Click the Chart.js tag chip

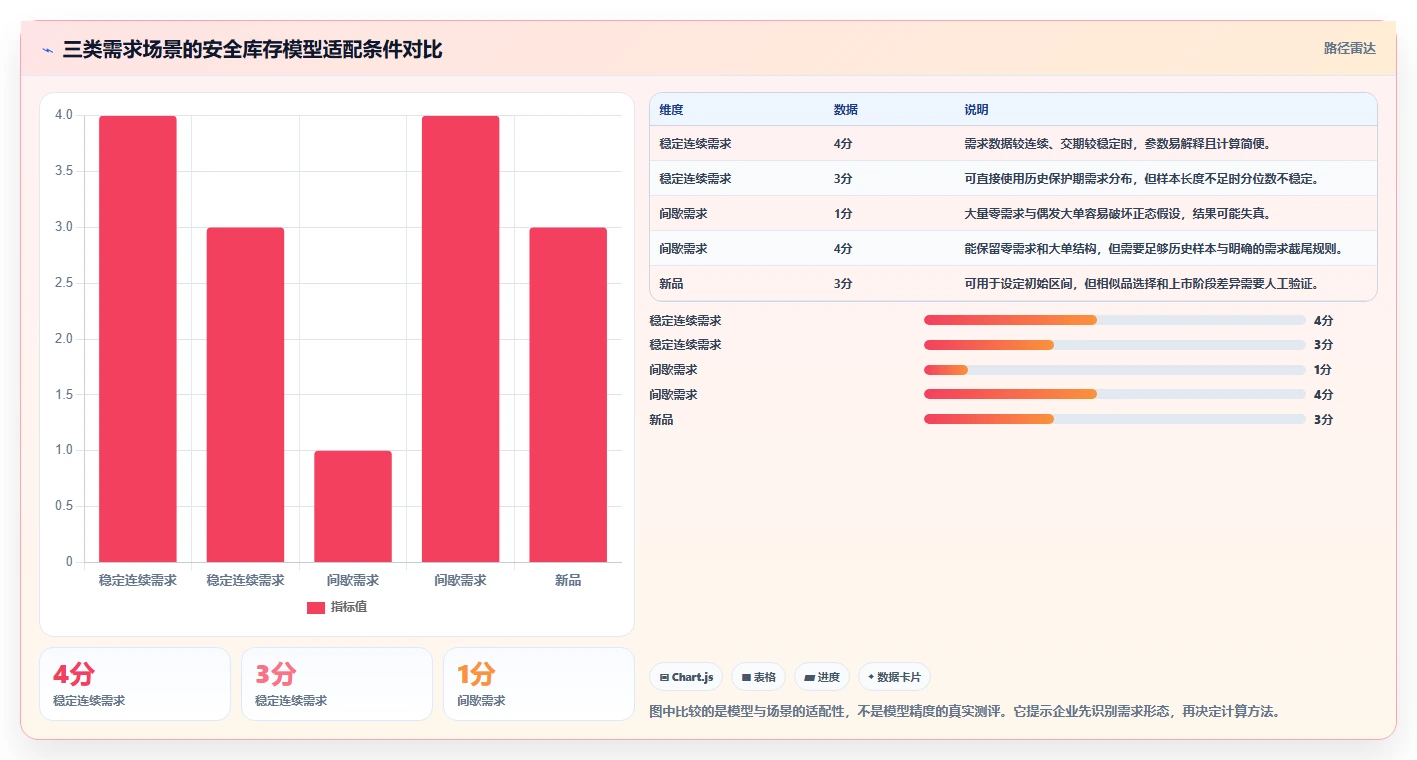(686, 677)
